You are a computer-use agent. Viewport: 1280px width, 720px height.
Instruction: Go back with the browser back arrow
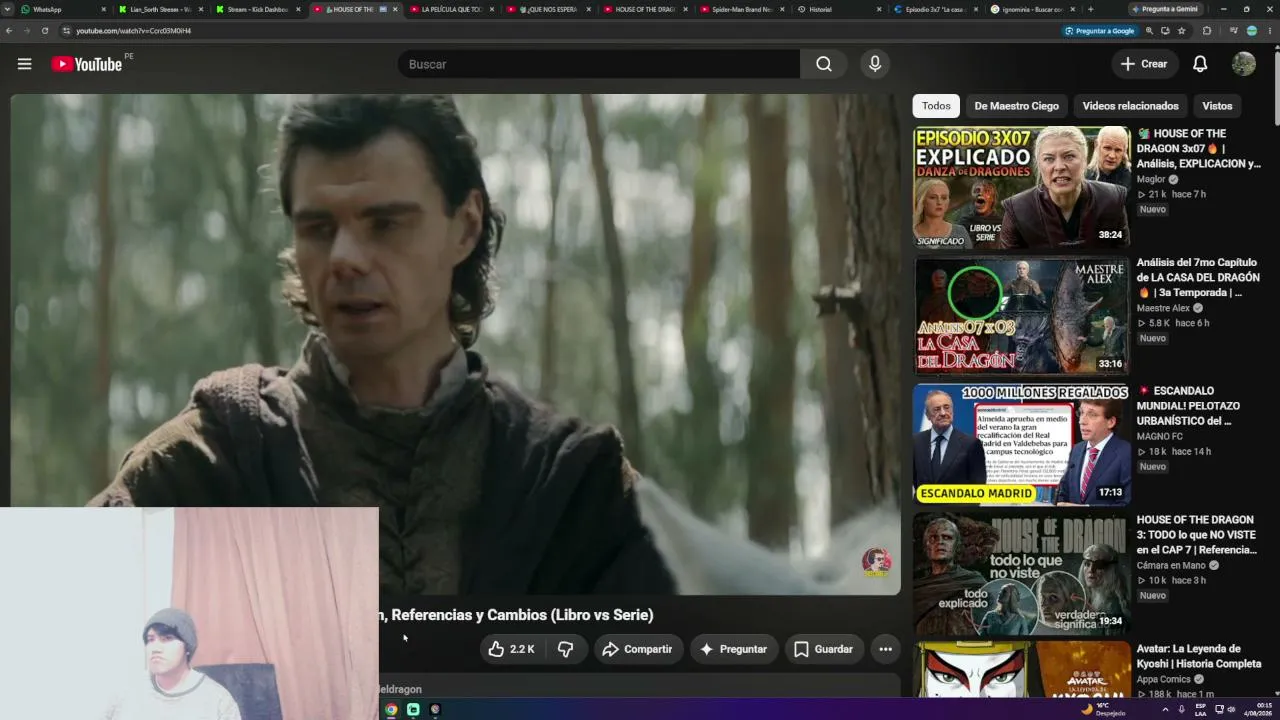click(9, 31)
